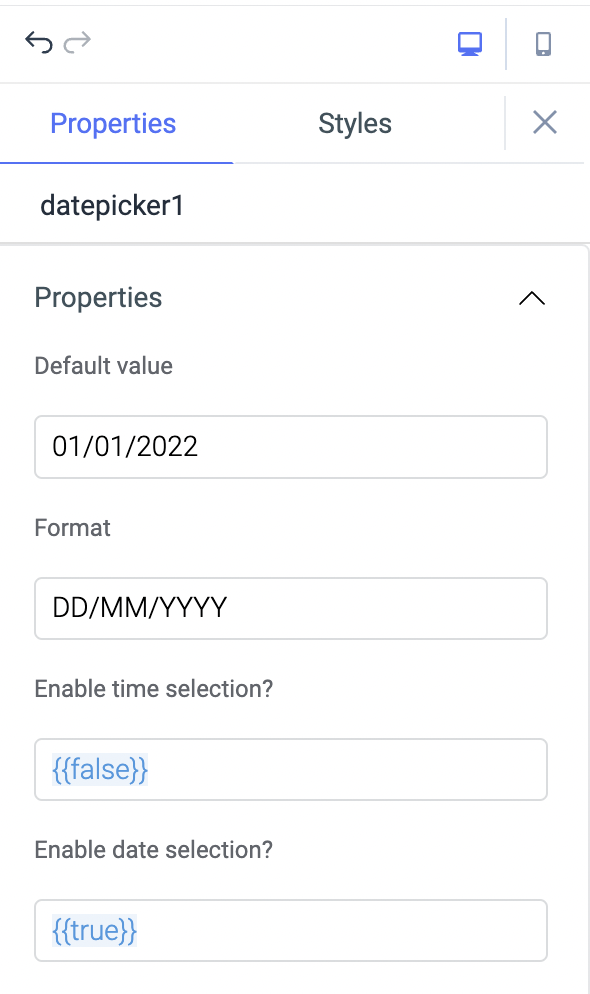Click the upward arrow to fold properties list
Screen dimensions: 590x994
point(531,297)
